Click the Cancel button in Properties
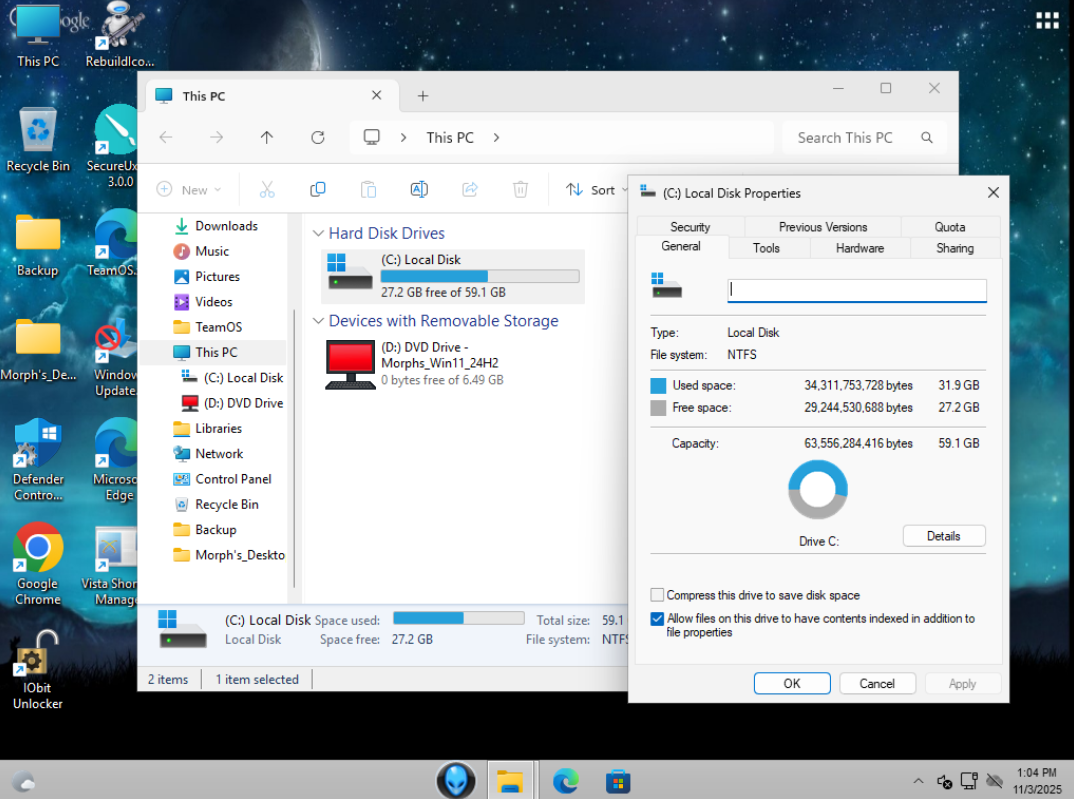The width and height of the screenshot is (1074, 799). coord(876,684)
